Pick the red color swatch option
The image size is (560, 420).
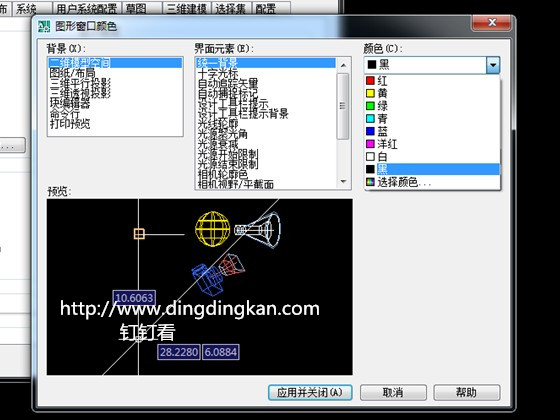coord(432,80)
